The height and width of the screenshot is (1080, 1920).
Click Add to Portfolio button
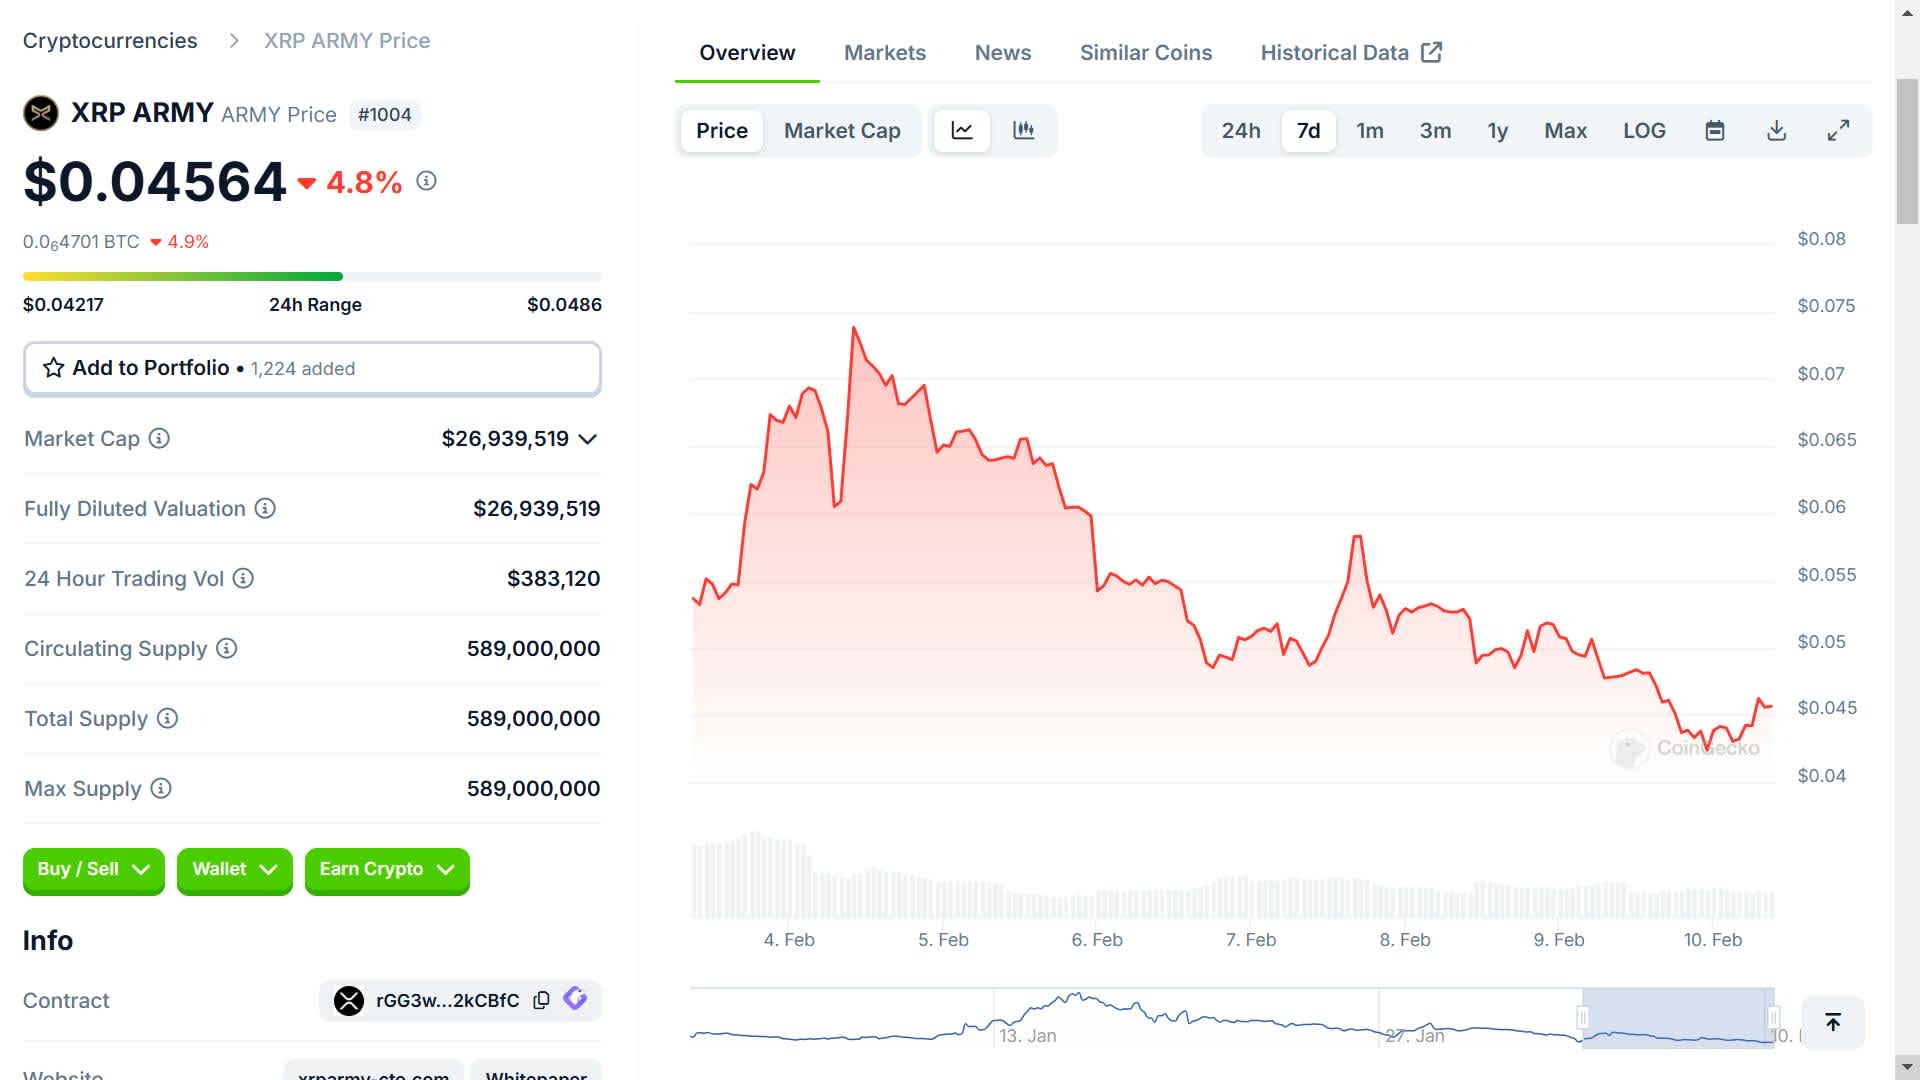click(312, 369)
